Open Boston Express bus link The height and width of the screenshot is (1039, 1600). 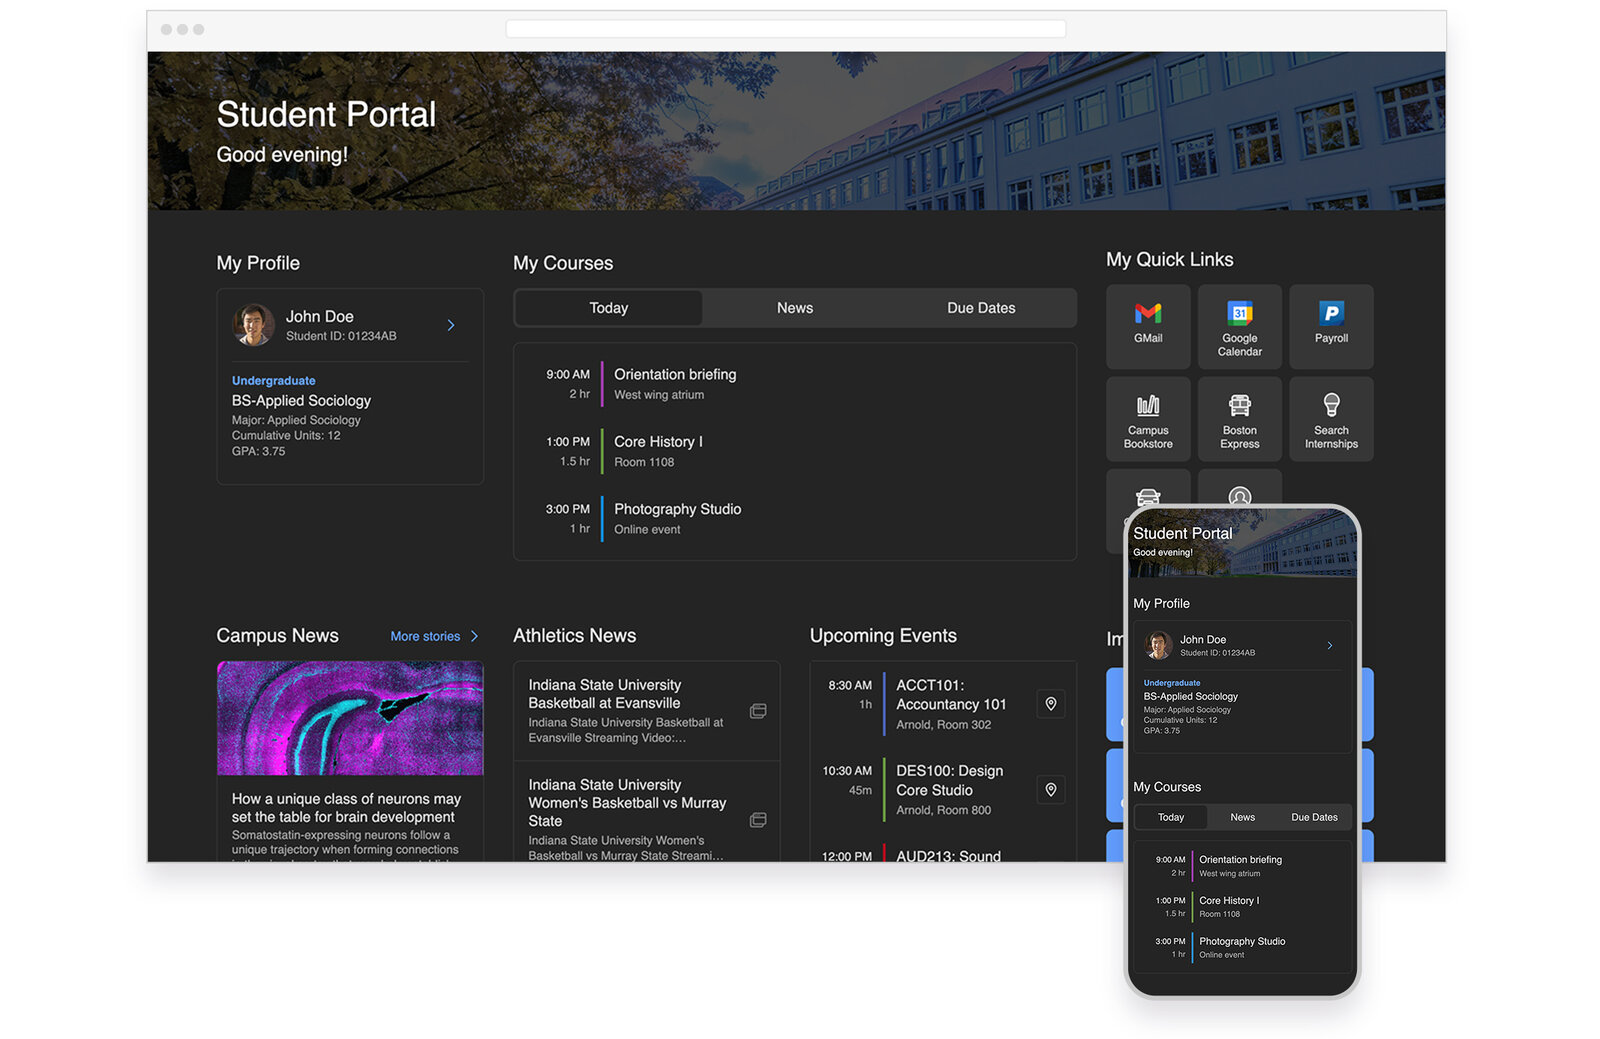tap(1239, 419)
